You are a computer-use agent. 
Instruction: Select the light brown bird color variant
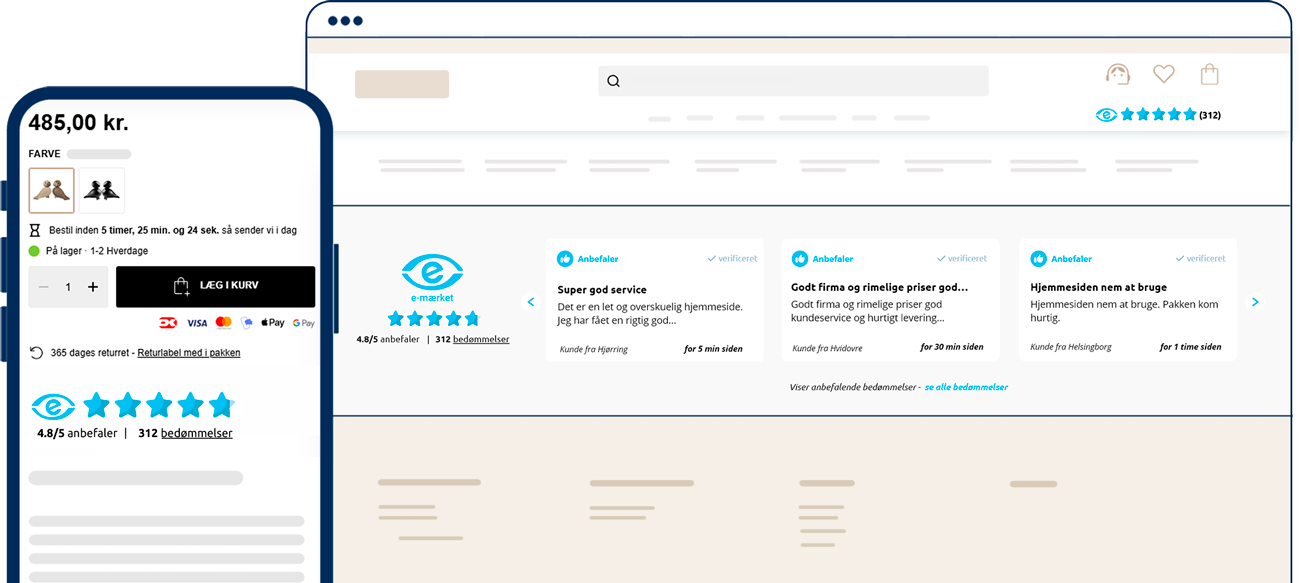[51, 190]
